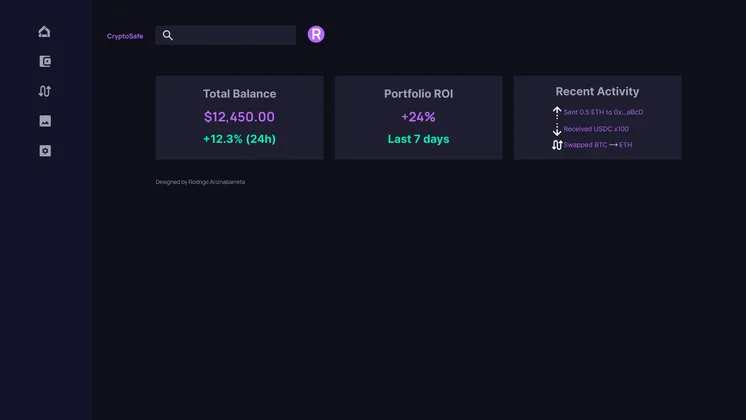746x420 pixels.
Task: Open 'Received USDC x100' entry
Action: (x=596, y=129)
